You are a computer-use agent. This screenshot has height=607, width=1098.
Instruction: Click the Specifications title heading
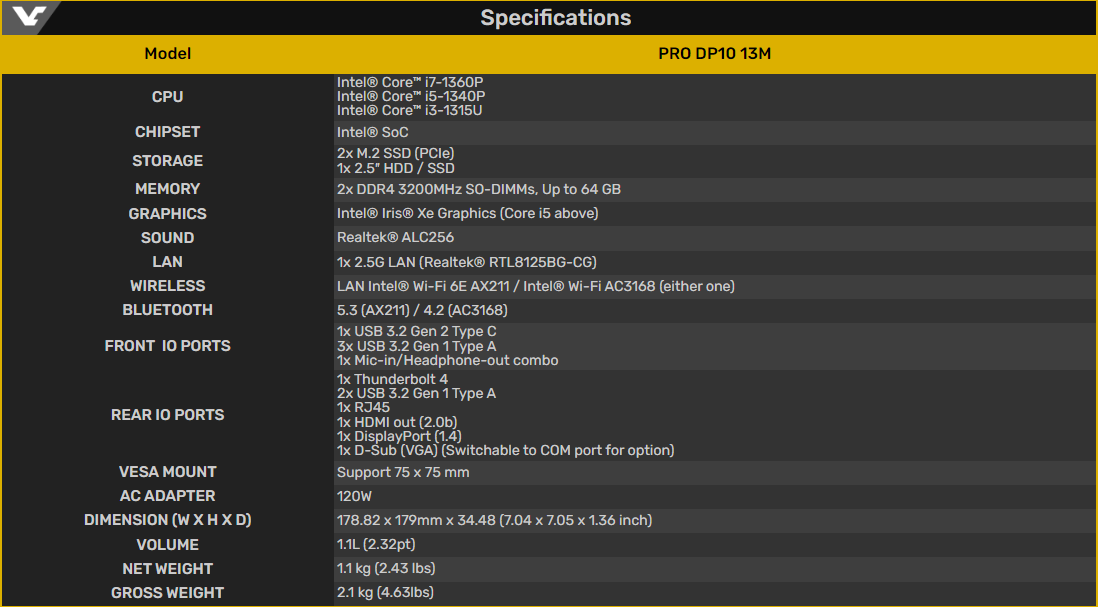coord(555,18)
